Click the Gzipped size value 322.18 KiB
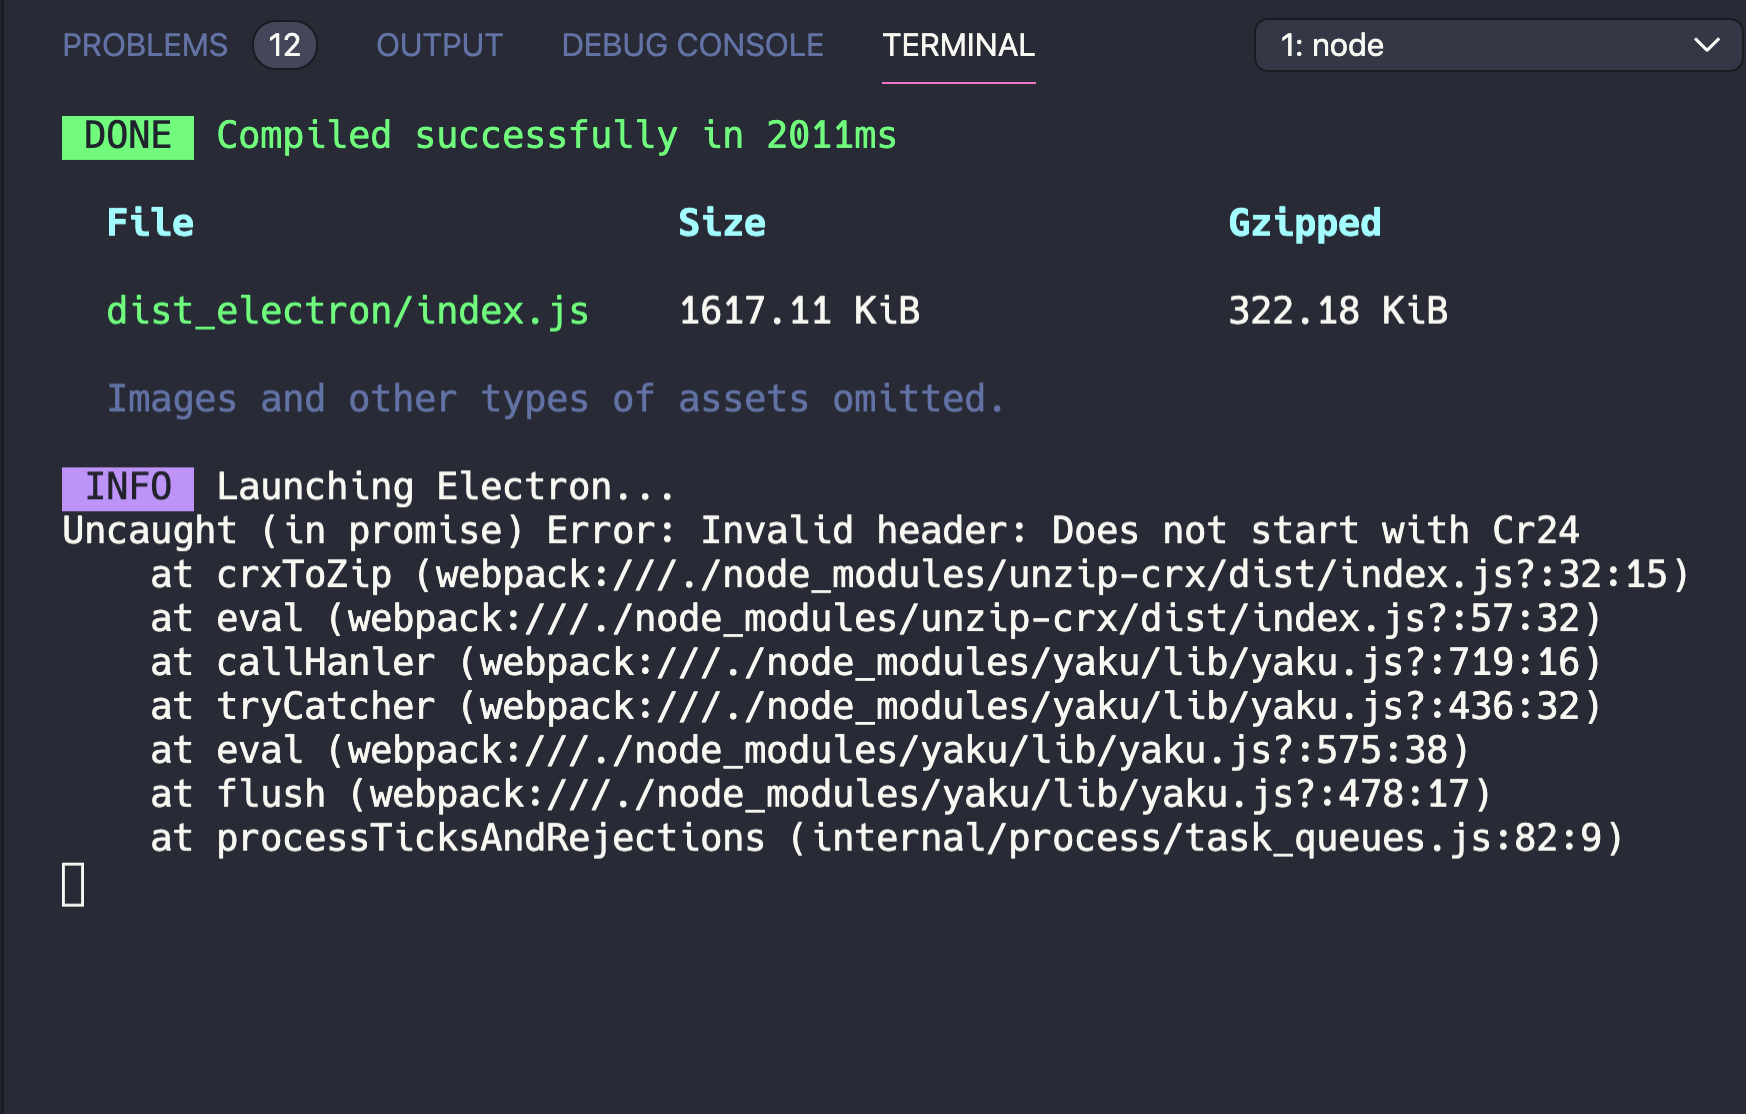Screen dimensions: 1746x1114 tap(1337, 310)
